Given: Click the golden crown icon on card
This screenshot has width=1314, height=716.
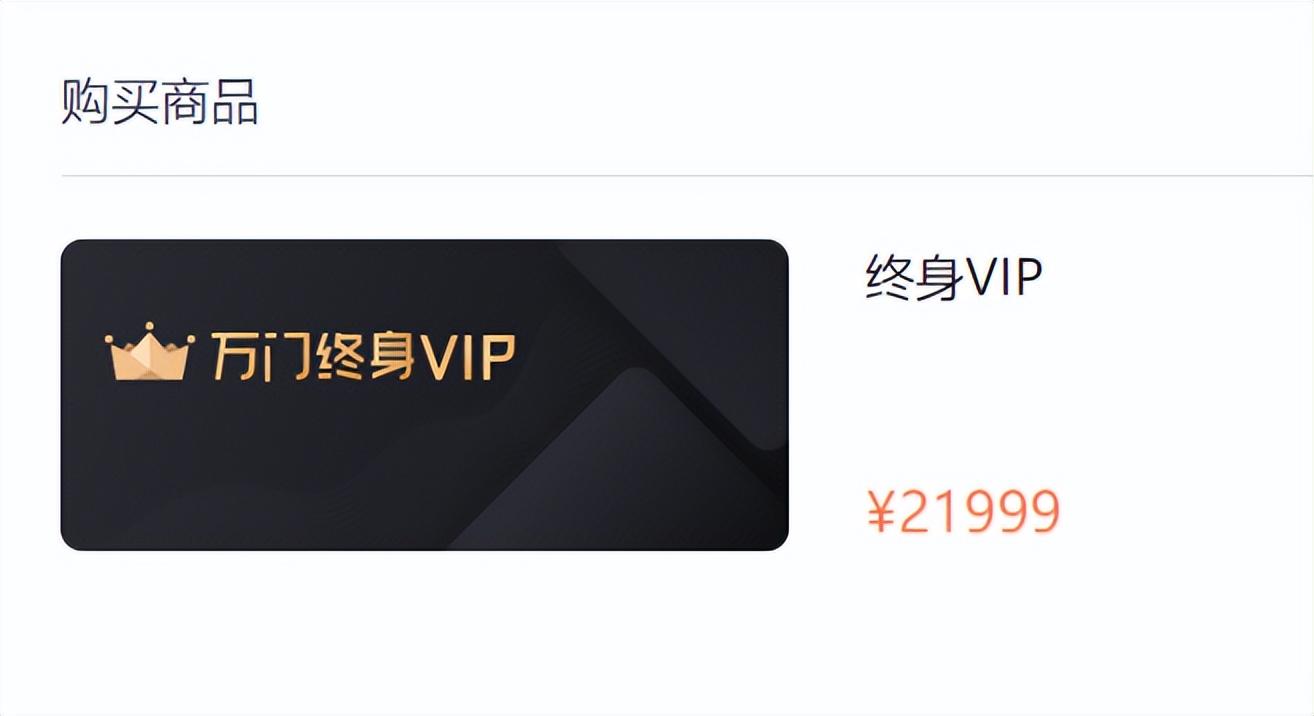Looking at the screenshot, I should pyautogui.click(x=148, y=352).
